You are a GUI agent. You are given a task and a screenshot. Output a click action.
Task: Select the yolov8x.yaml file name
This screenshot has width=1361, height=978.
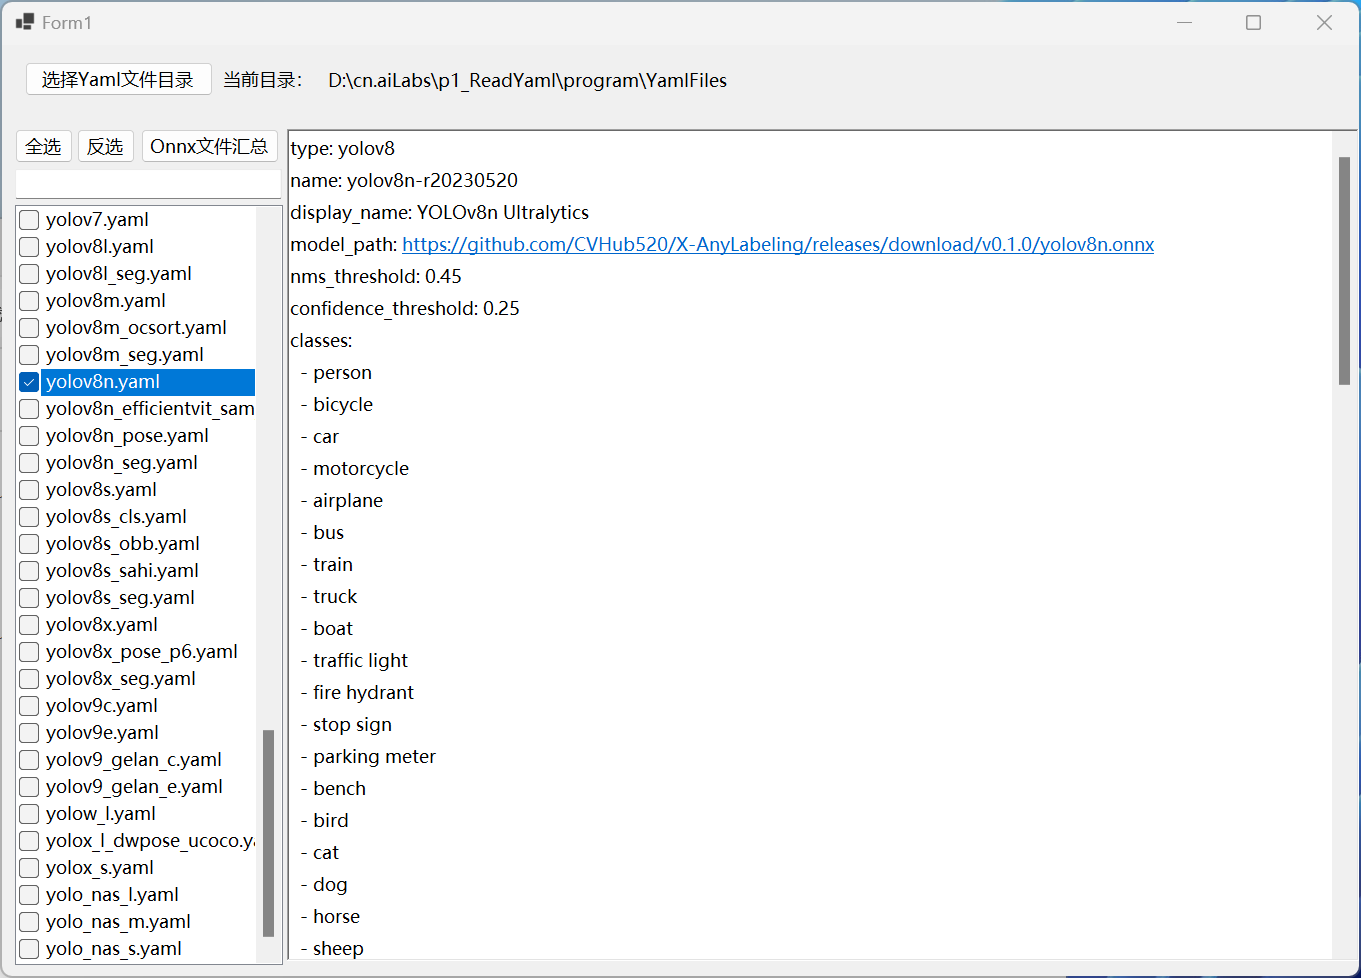click(102, 625)
